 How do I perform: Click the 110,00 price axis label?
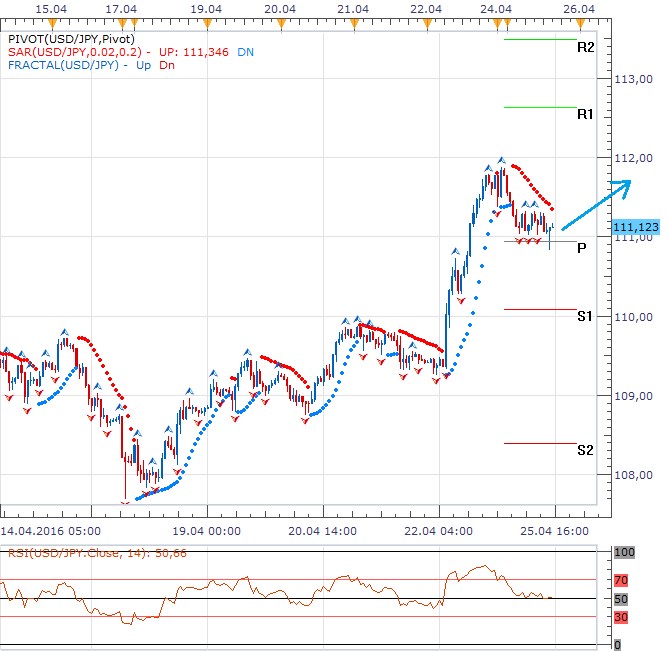click(x=633, y=317)
